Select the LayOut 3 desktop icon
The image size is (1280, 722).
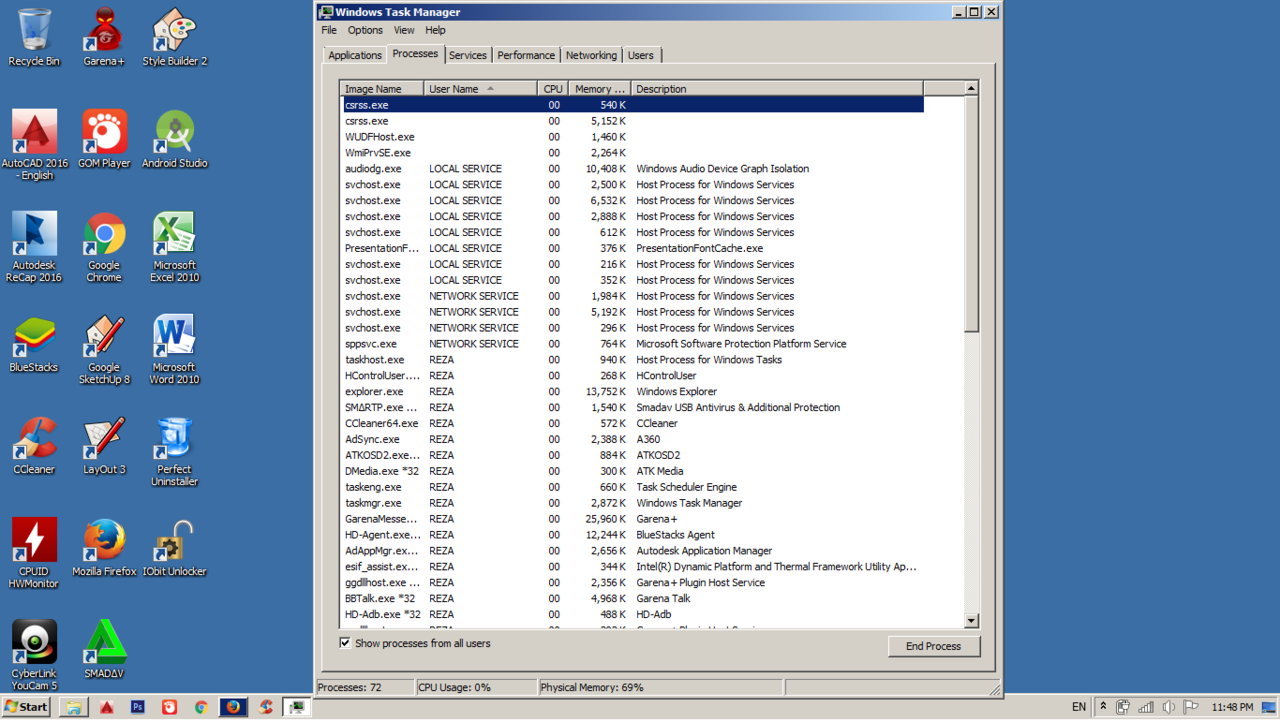click(104, 445)
